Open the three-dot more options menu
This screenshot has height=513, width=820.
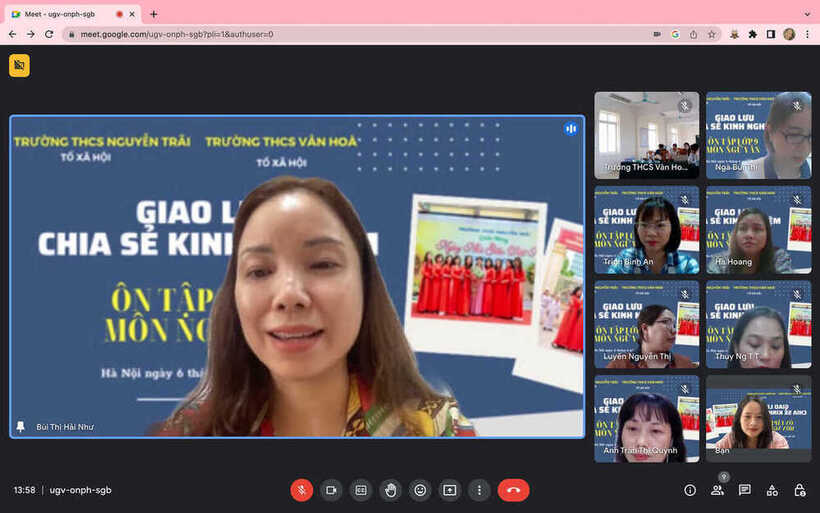[479, 490]
